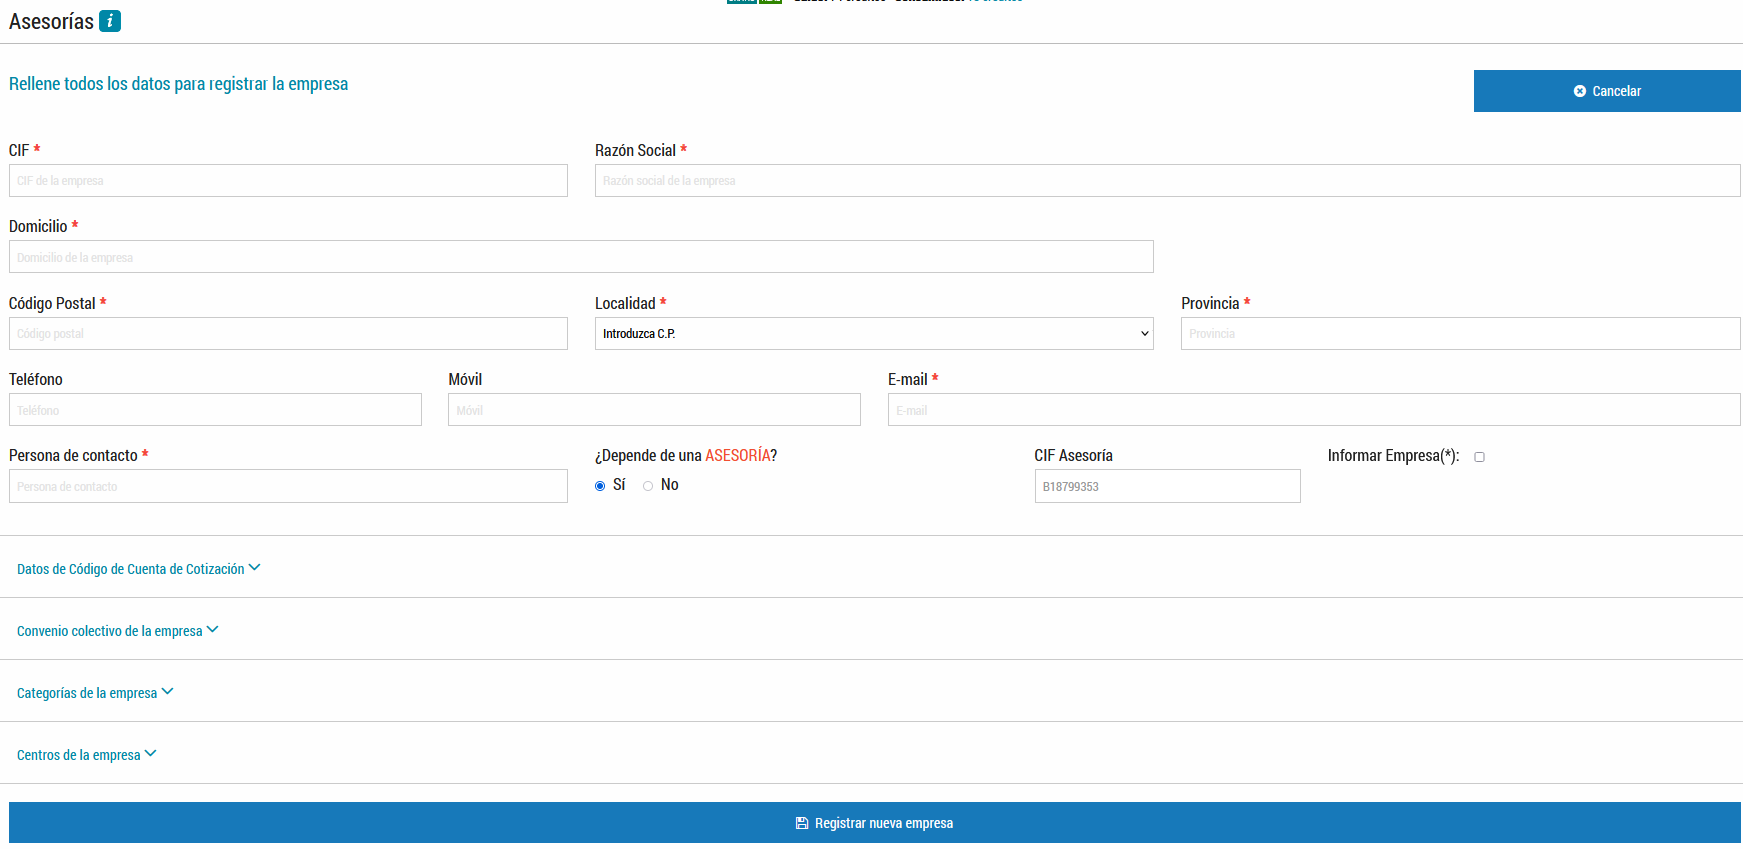Expand Datos de Código de Cuenta de Cotización
1743x849 pixels.
[x=138, y=569]
